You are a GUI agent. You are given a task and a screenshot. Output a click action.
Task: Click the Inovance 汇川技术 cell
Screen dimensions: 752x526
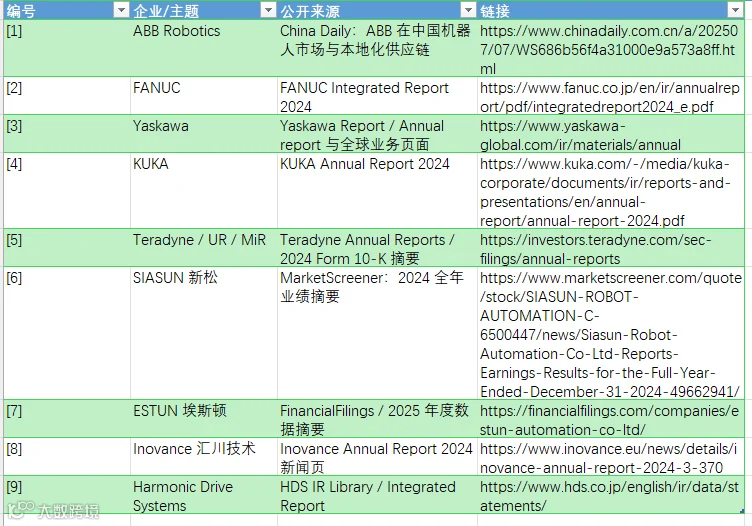(x=203, y=456)
